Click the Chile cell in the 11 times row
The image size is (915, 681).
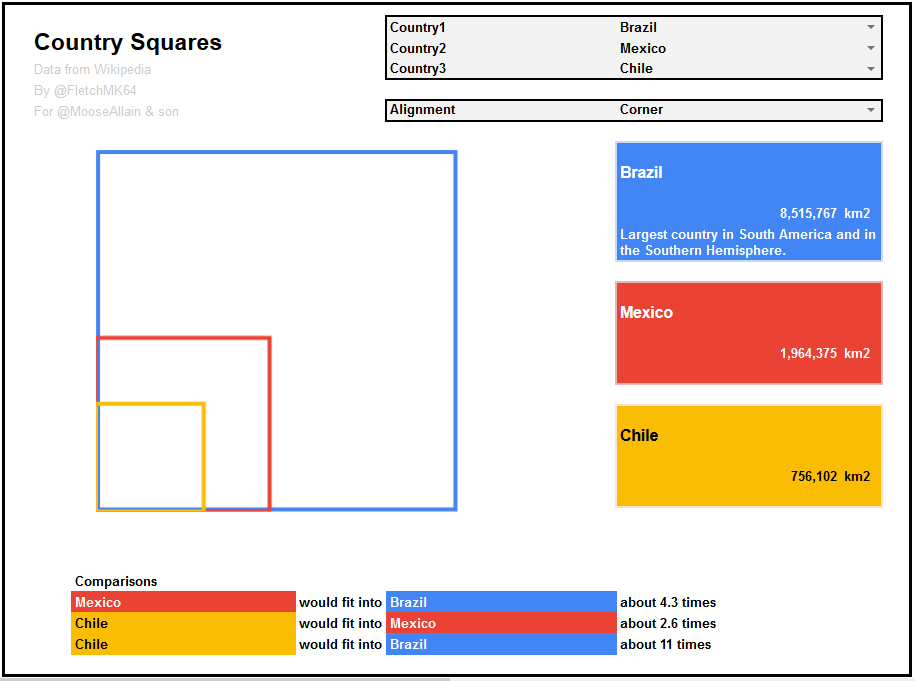click(183, 644)
